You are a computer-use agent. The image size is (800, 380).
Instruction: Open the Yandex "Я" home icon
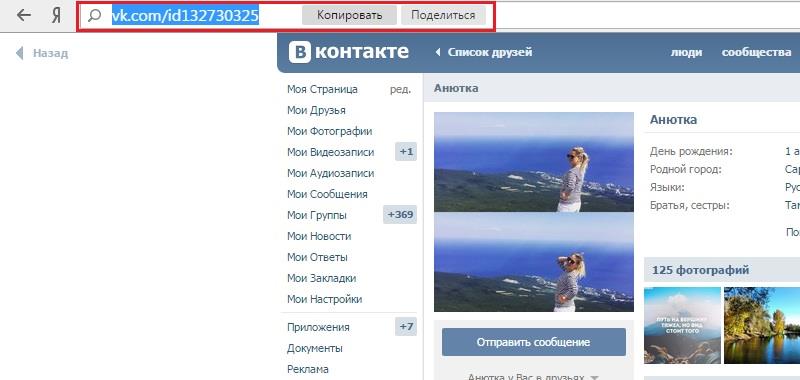click(56, 16)
